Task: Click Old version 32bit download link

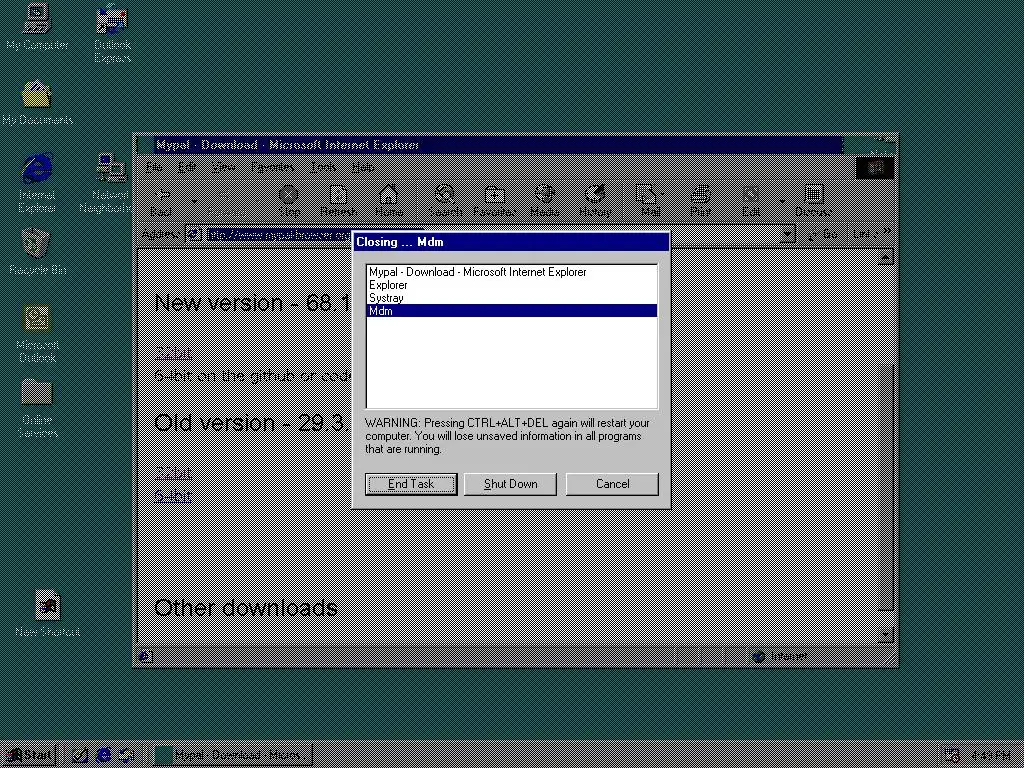Action: tap(173, 472)
